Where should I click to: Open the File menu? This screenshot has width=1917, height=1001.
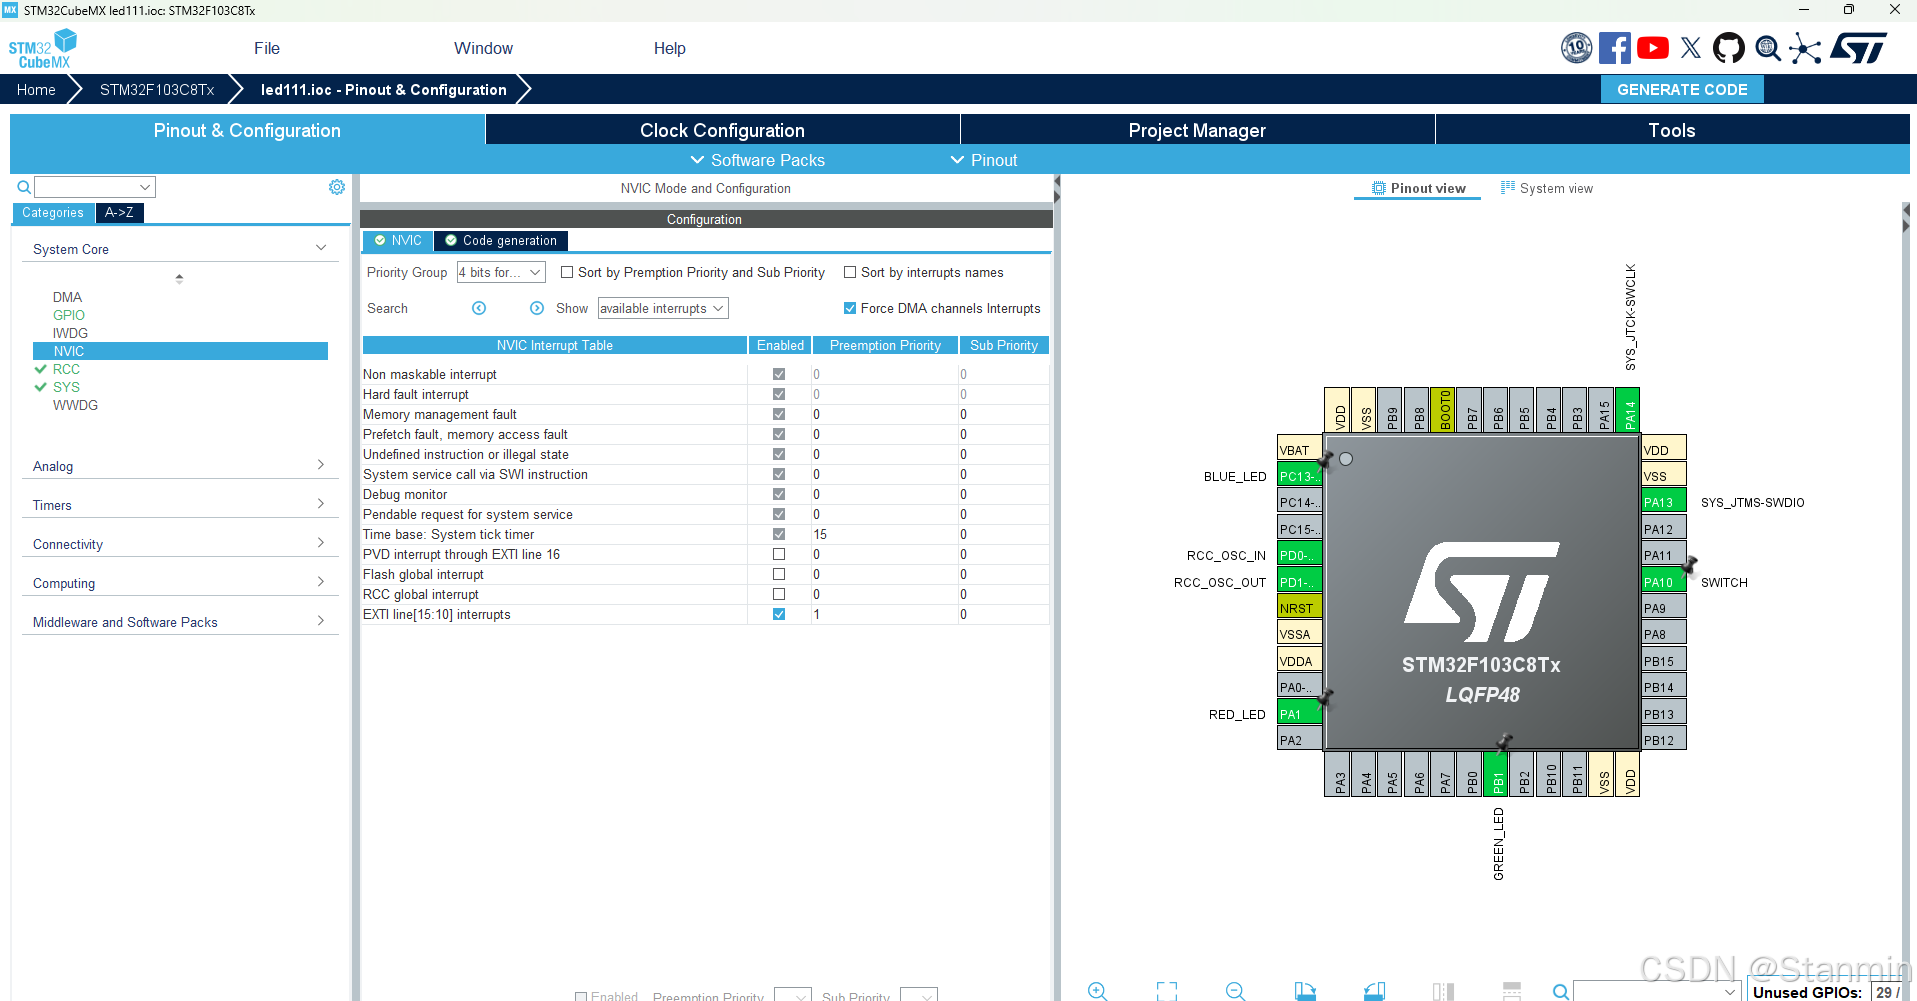pos(267,48)
